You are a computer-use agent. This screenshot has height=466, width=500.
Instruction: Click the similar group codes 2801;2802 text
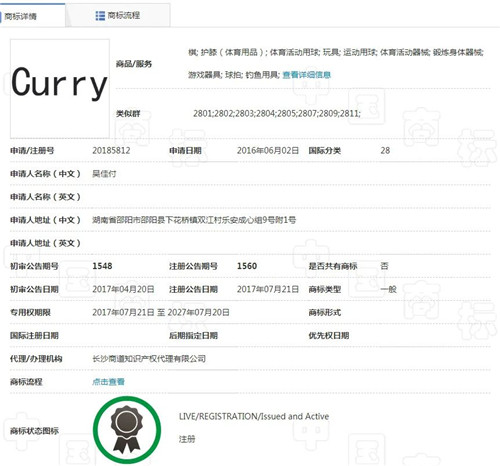(277, 113)
